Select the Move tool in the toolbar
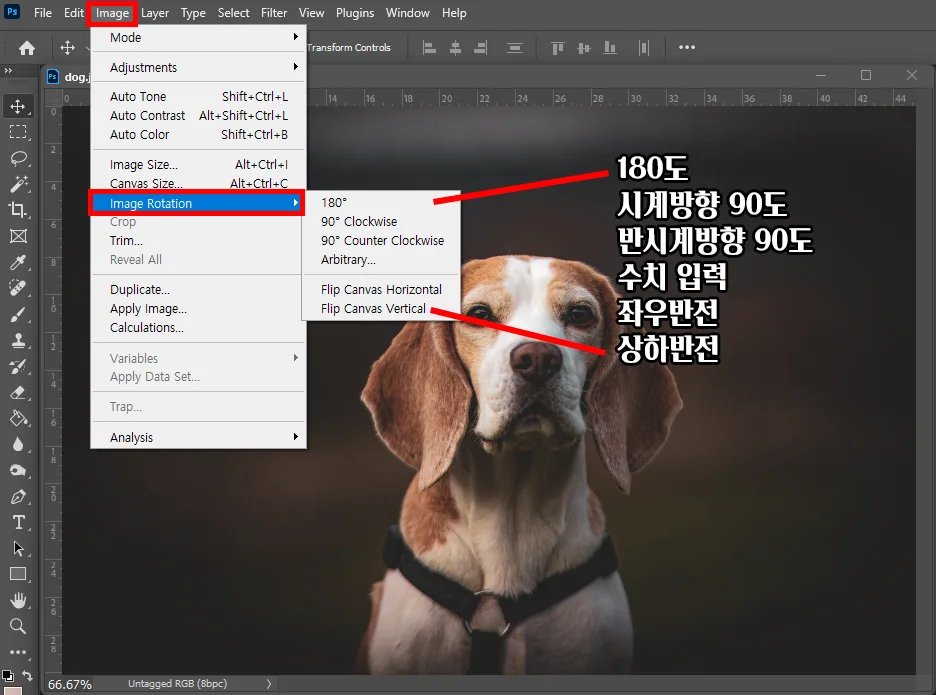The width and height of the screenshot is (936, 695). (x=18, y=106)
